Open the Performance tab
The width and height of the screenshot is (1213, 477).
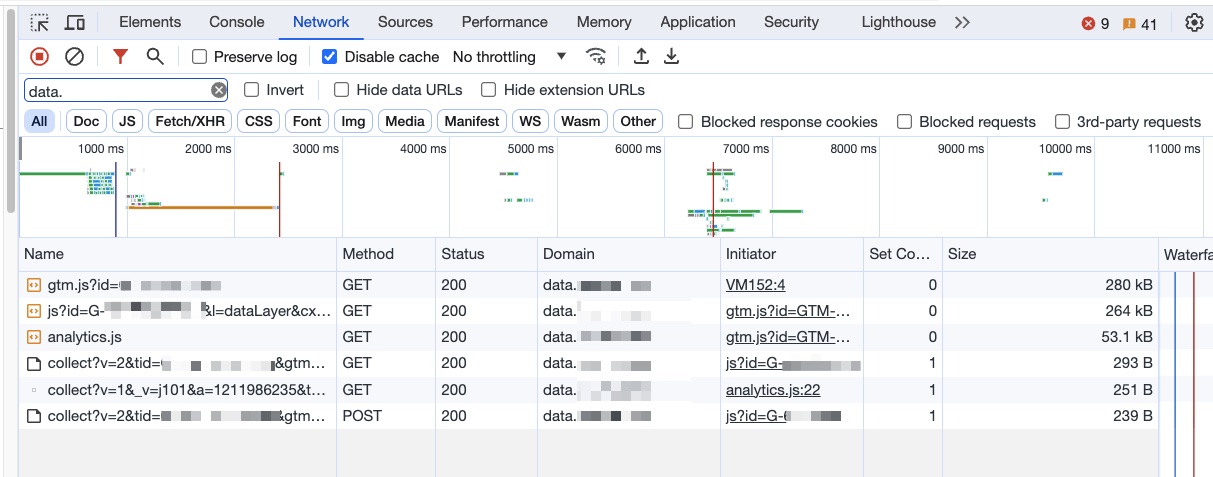tap(505, 22)
